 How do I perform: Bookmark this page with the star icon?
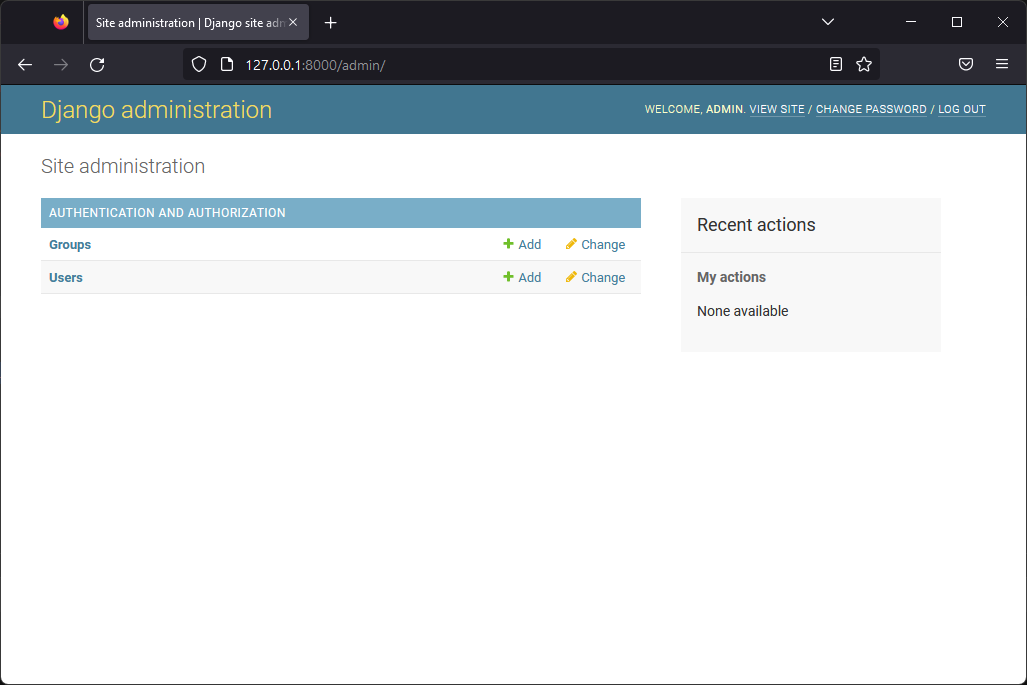[864, 64]
